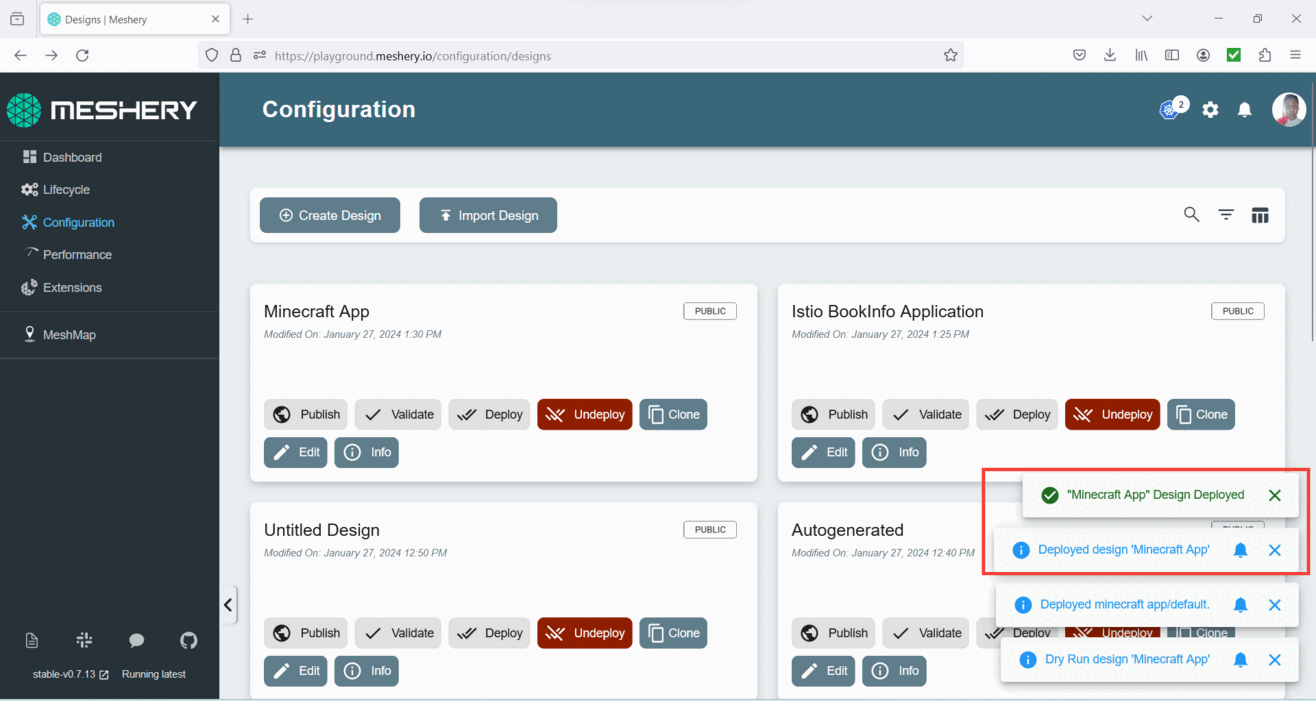
Task: Click the Create Design button
Action: (329, 215)
